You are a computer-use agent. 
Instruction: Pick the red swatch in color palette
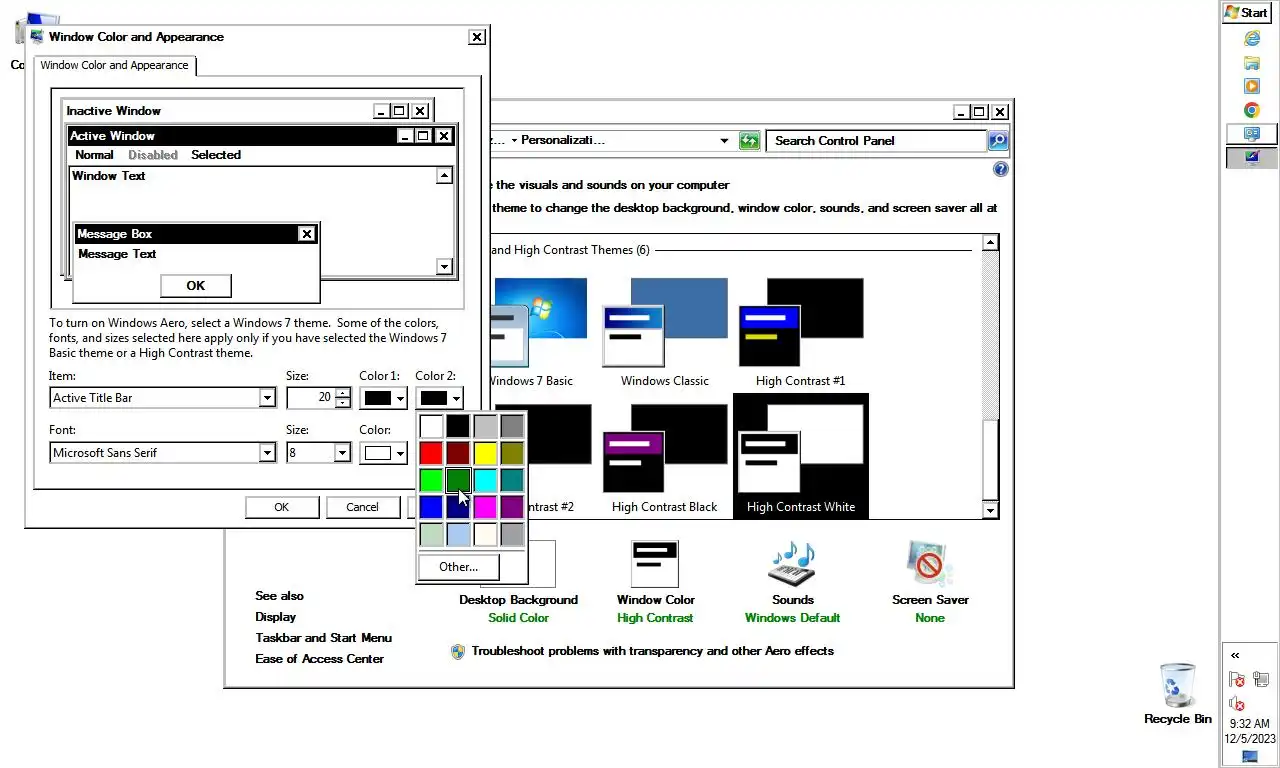[x=431, y=454]
